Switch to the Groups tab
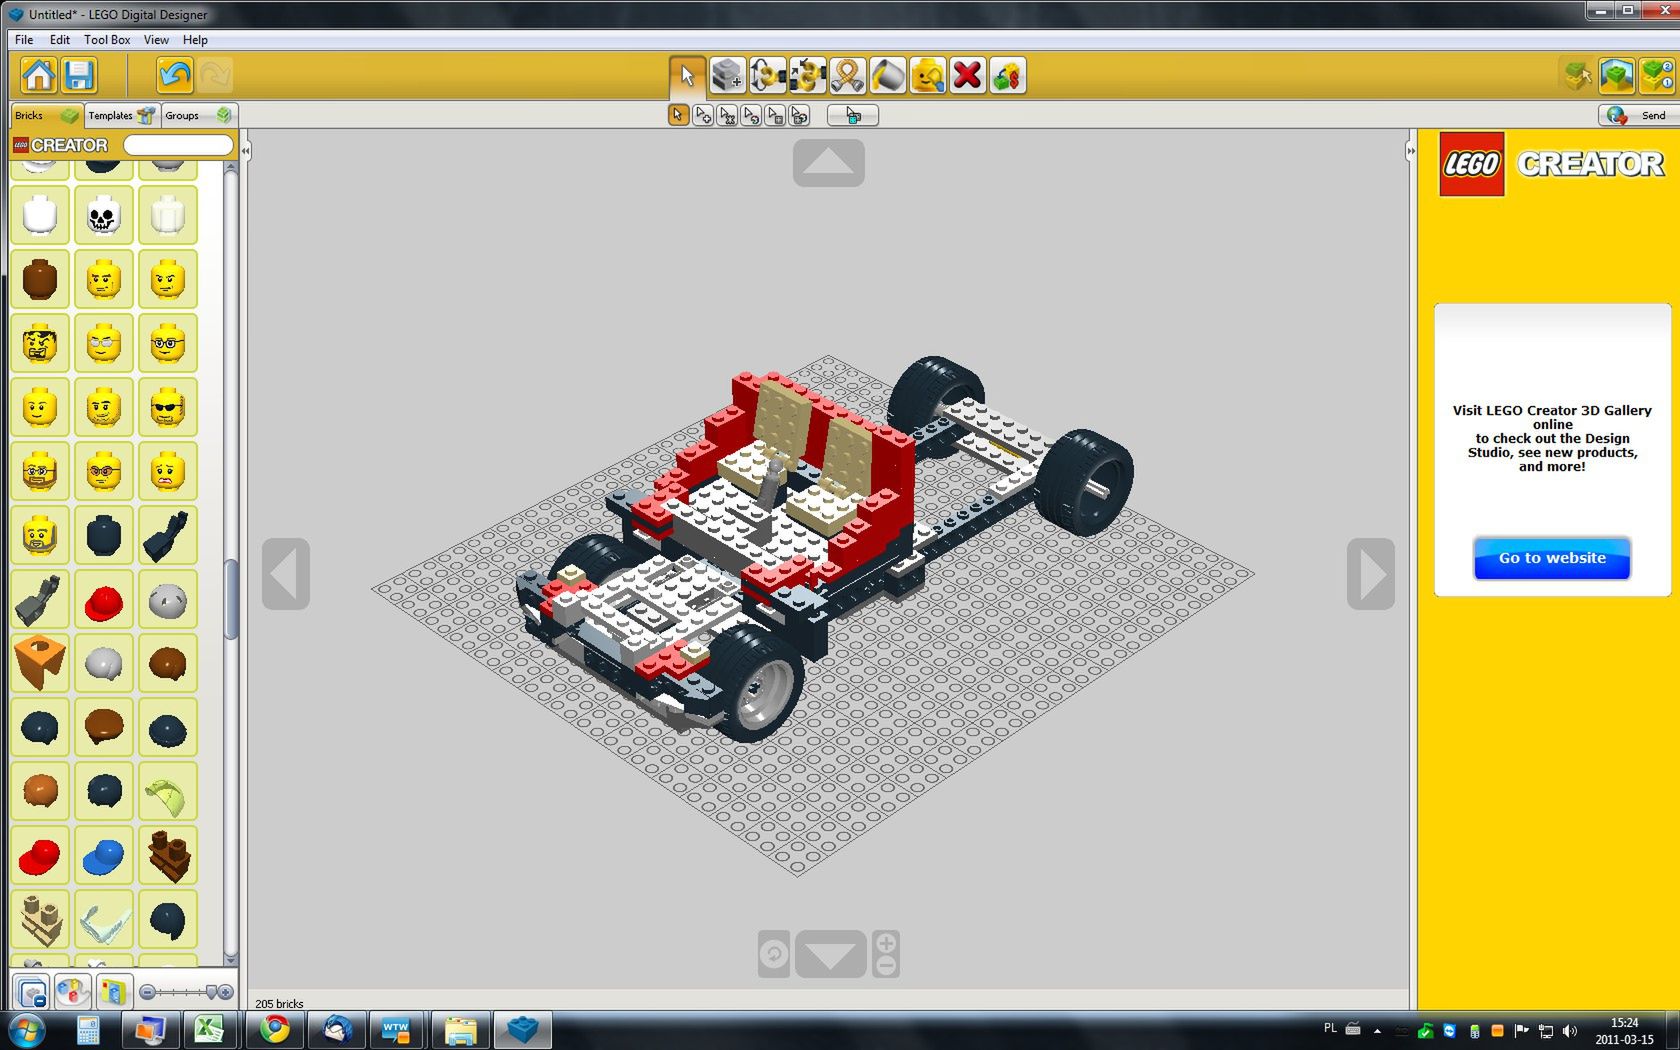This screenshot has width=1680, height=1050. coord(199,116)
